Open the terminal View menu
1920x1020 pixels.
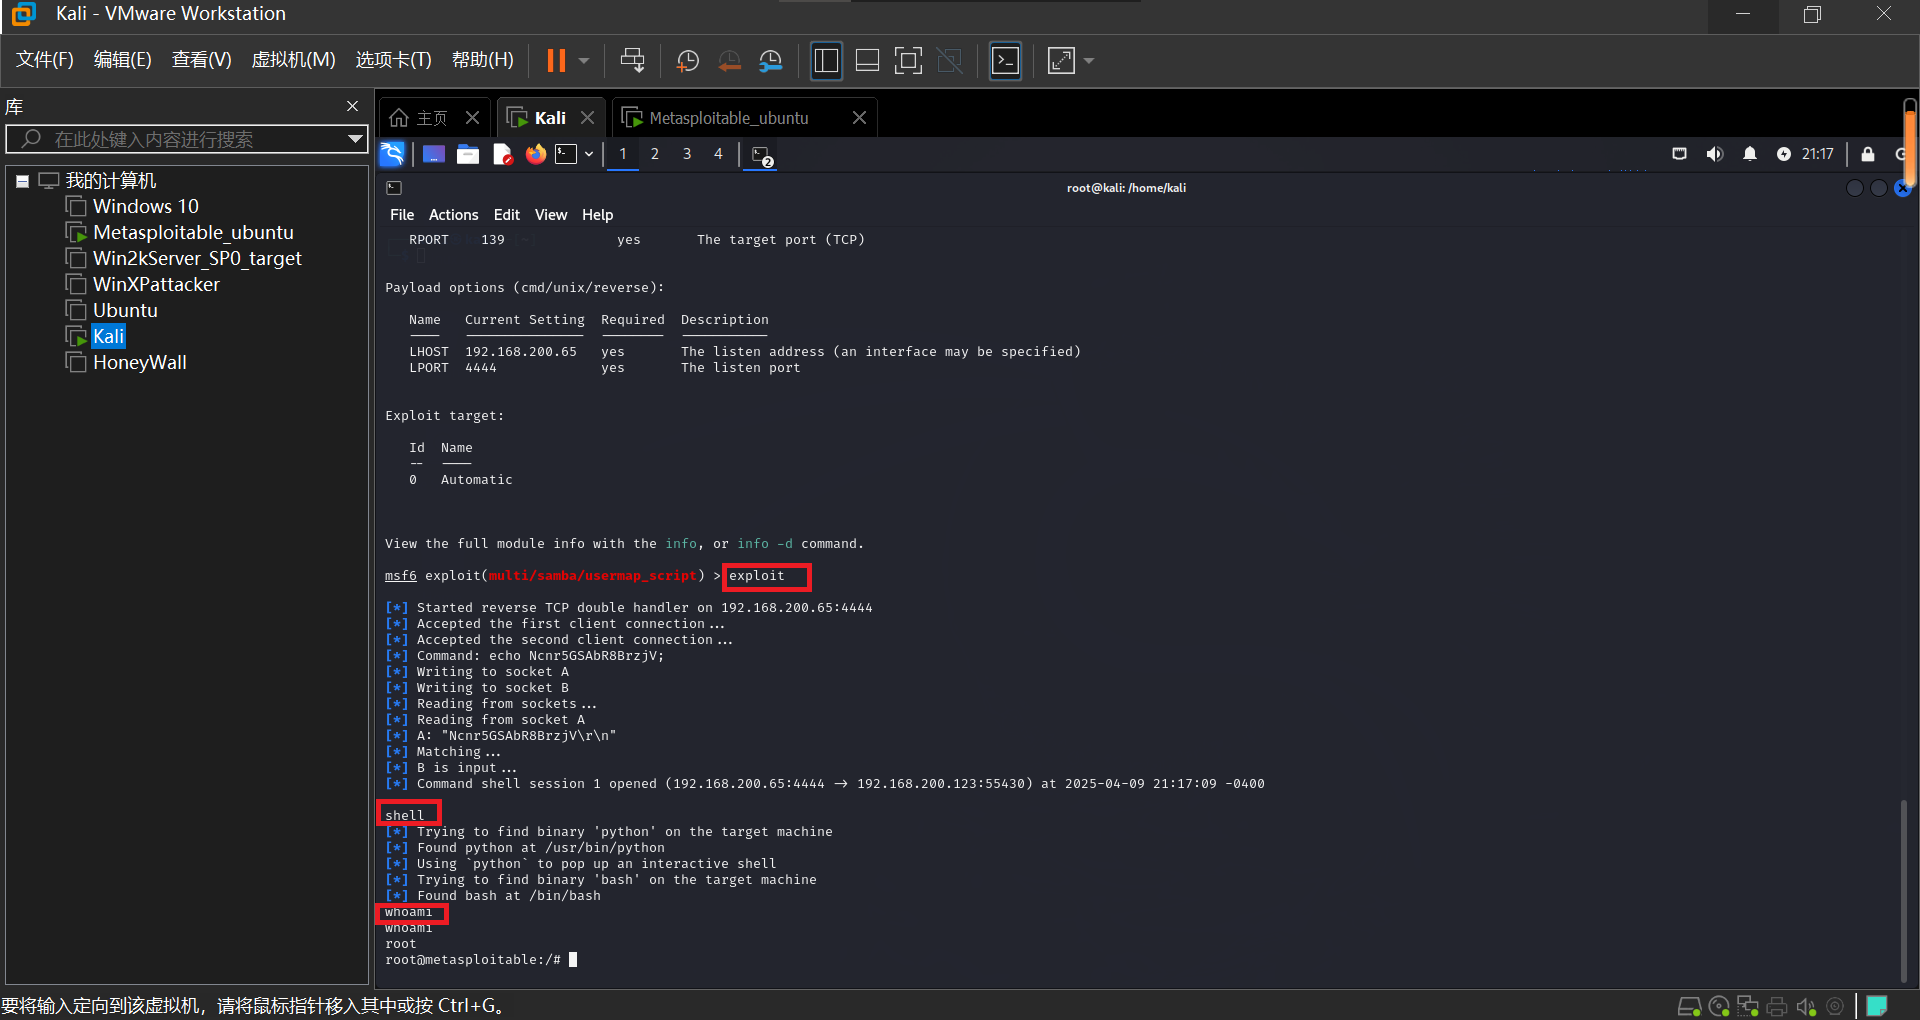(x=550, y=215)
